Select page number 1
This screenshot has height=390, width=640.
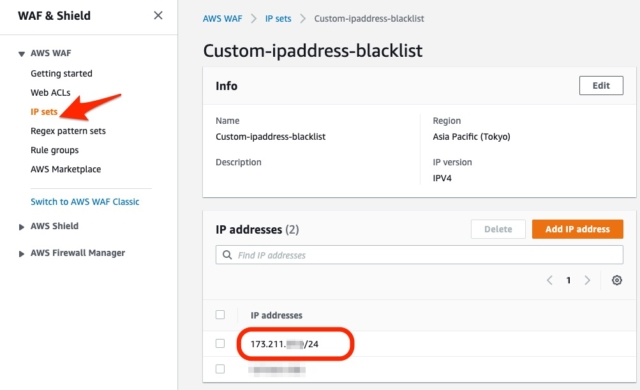[x=568, y=280]
